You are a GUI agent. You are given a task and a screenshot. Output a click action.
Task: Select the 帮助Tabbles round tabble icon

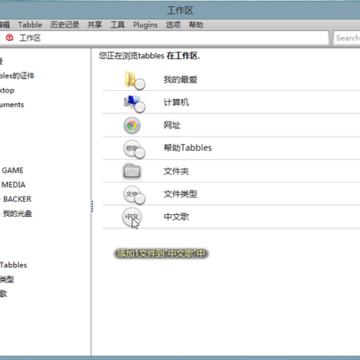click(x=134, y=149)
